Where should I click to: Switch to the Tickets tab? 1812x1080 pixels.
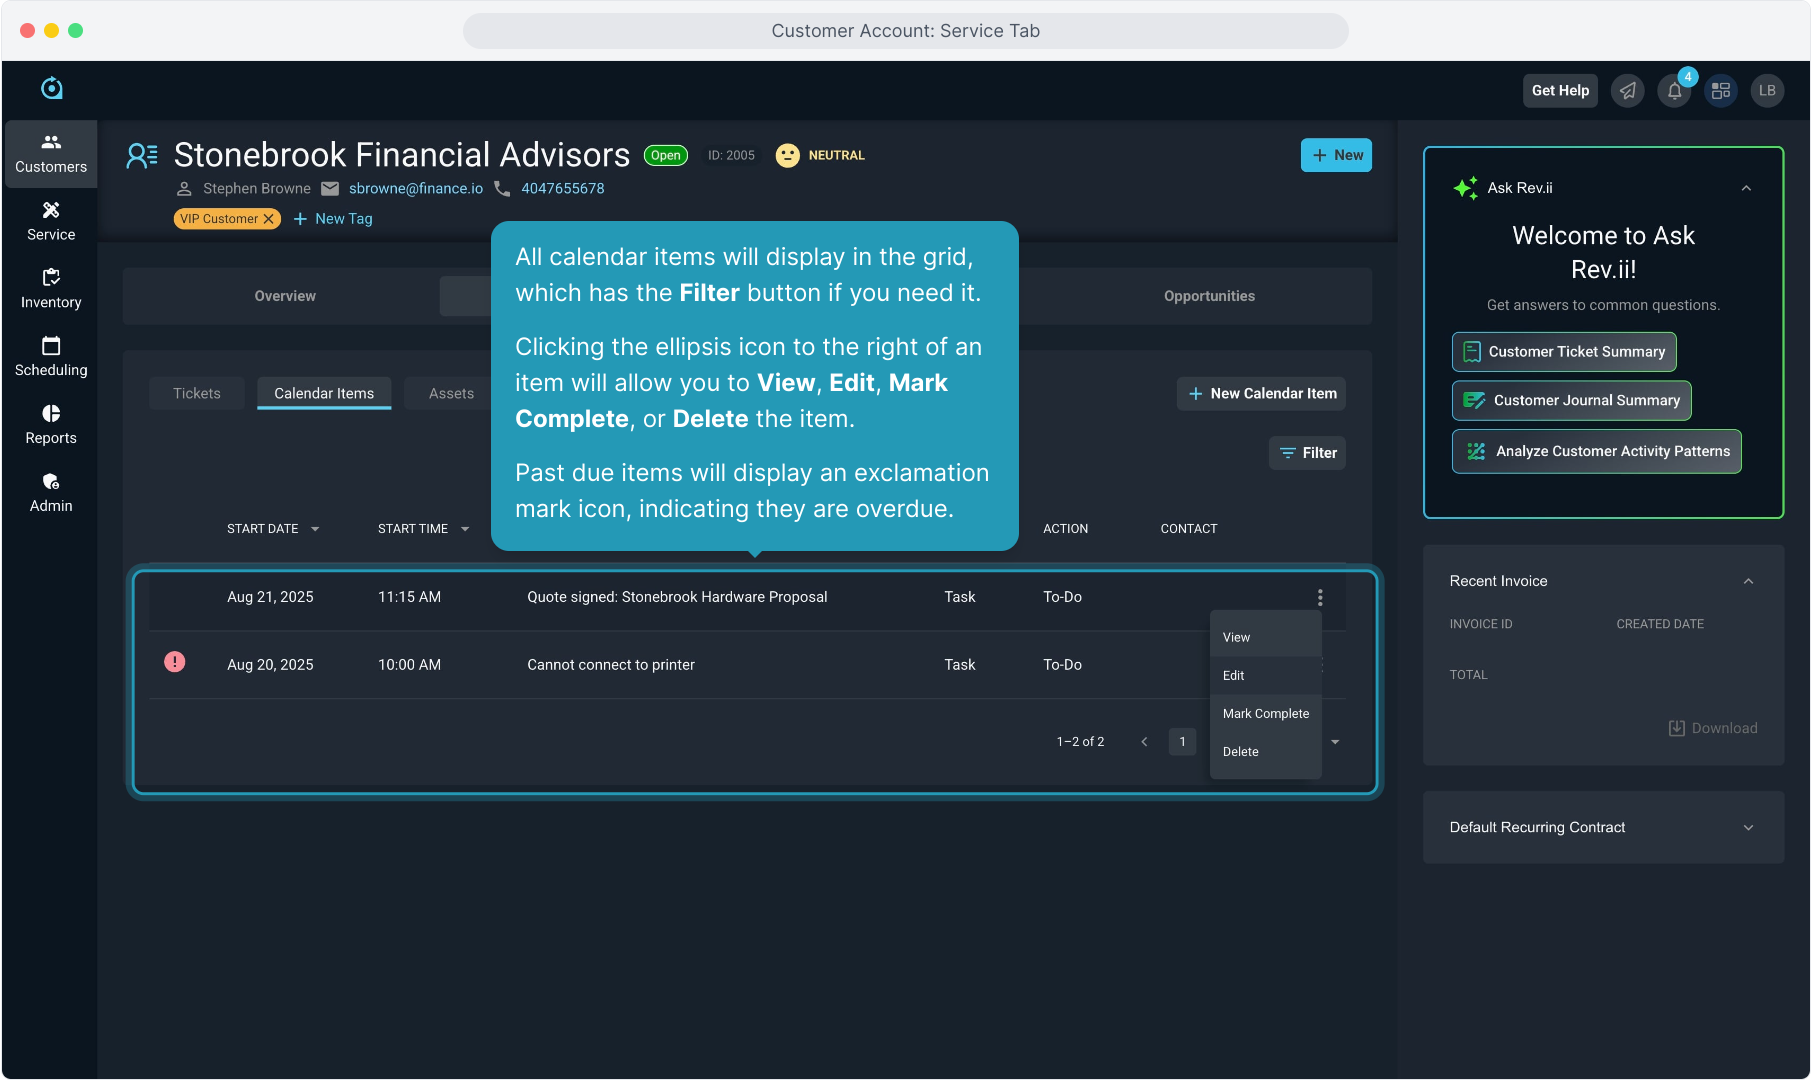point(197,394)
